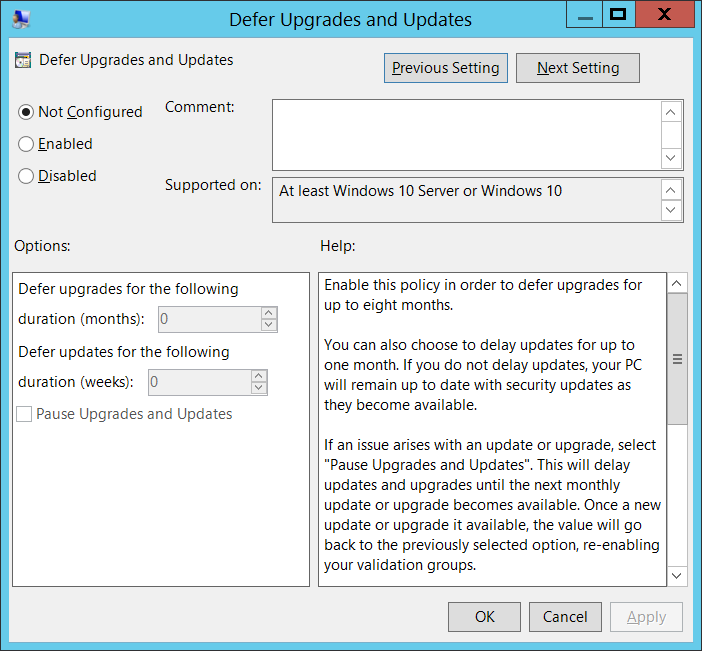702x651 pixels.
Task: Select the Not Configured radio button
Action: coord(27,112)
